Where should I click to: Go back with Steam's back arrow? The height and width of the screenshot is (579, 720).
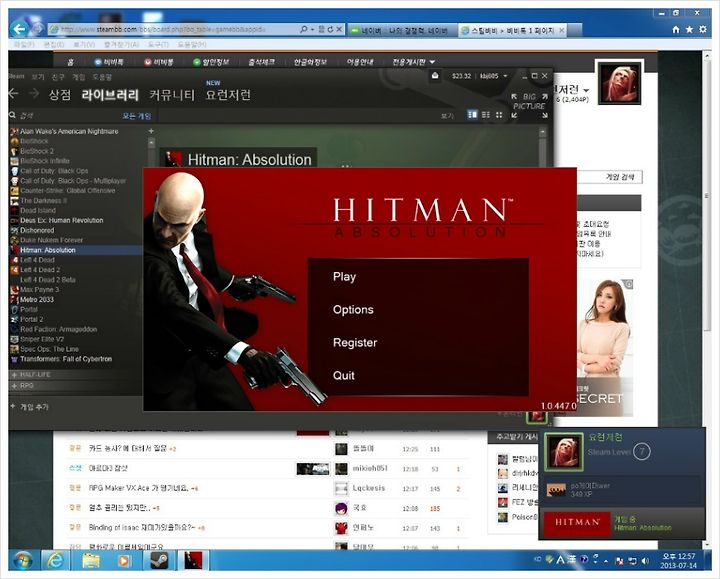pyautogui.click(x=14, y=94)
